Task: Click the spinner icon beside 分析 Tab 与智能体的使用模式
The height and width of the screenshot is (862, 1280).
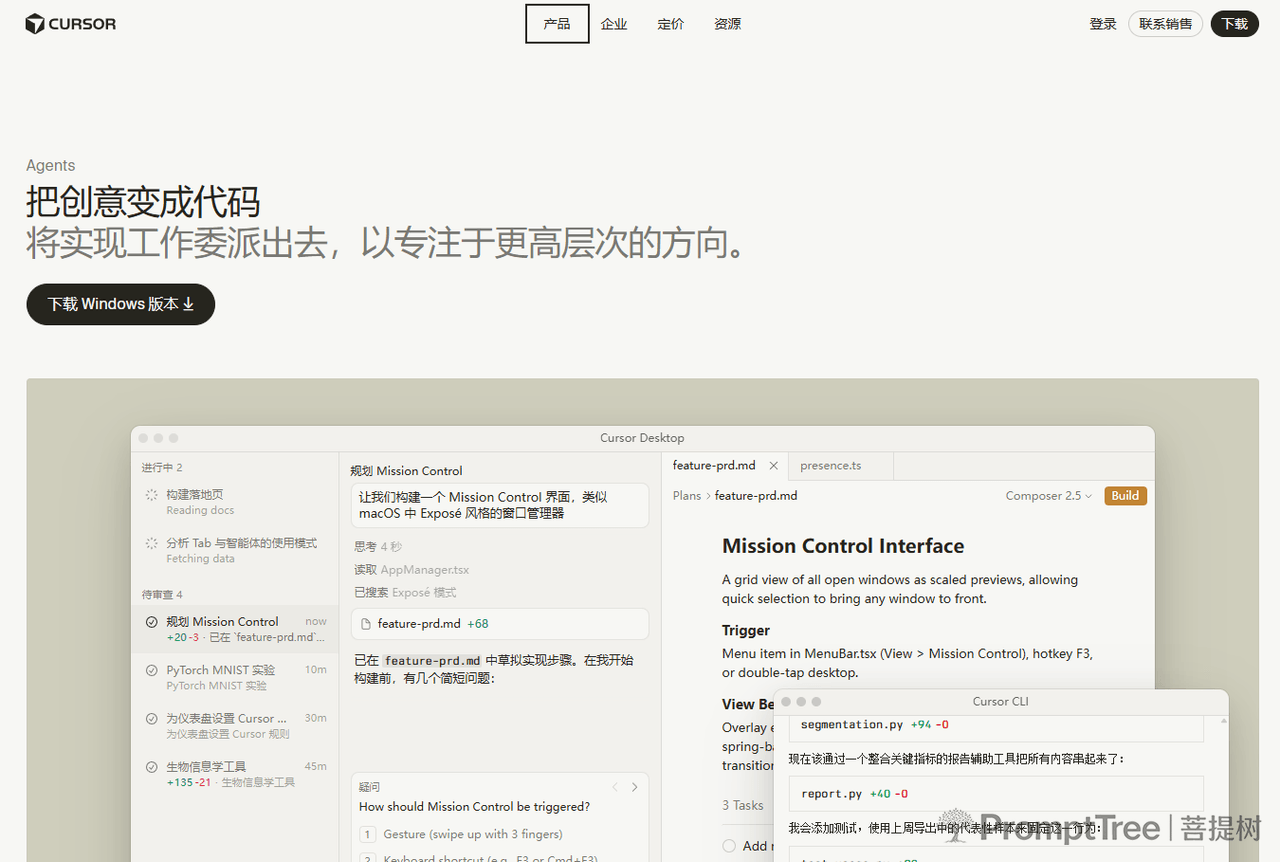Action: click(152, 543)
